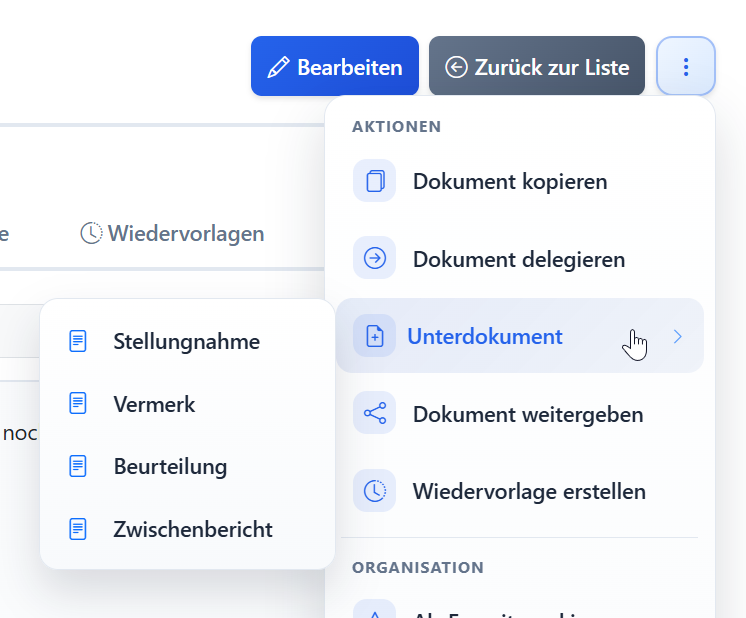Toggle the three-dot more actions menu
This screenshot has height=618, width=746.
tap(686, 67)
